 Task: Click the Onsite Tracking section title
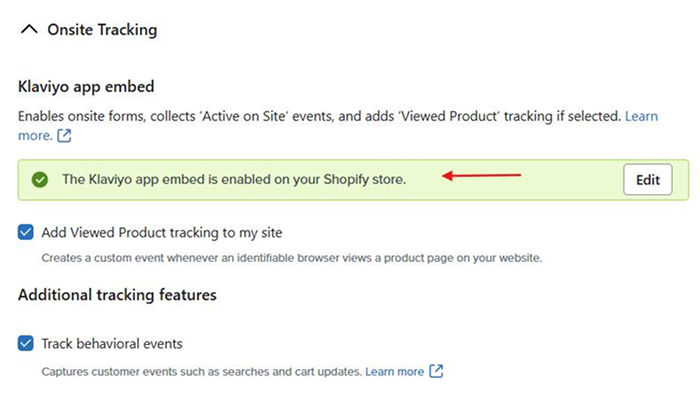102,29
